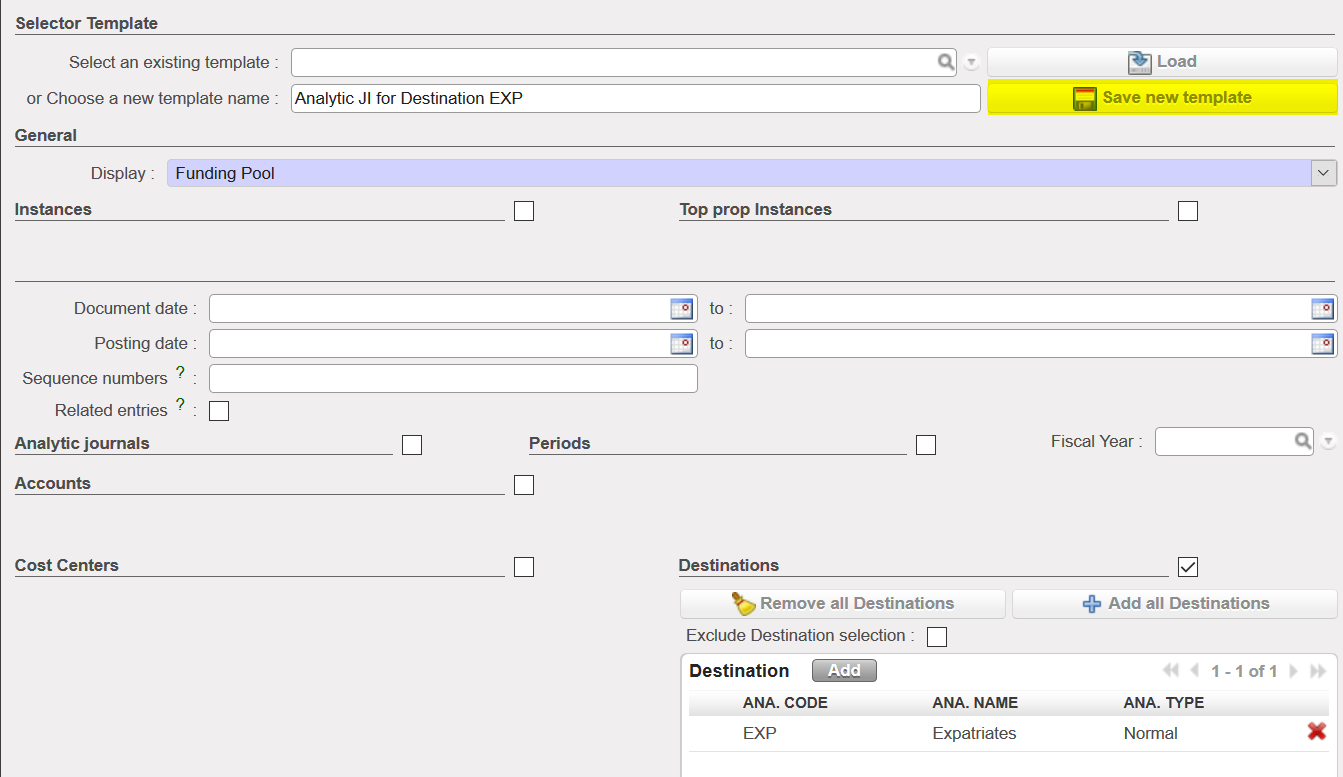Click Fiscal Year search magnifier icon
This screenshot has width=1343, height=777.
(x=1302, y=441)
